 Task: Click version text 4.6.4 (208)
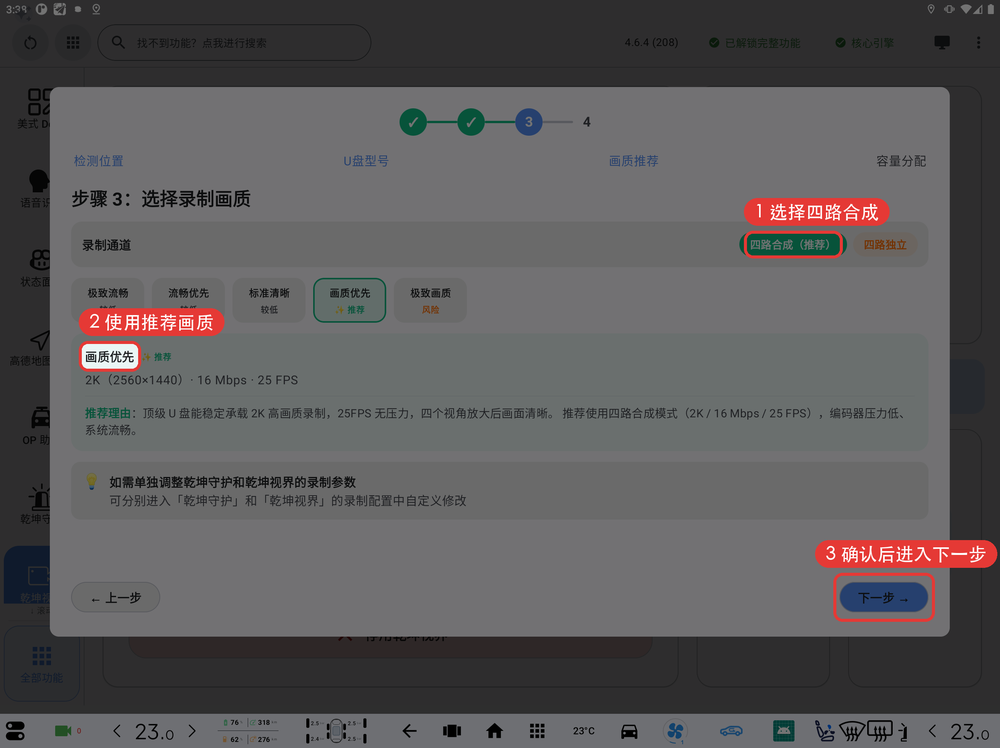tap(651, 43)
